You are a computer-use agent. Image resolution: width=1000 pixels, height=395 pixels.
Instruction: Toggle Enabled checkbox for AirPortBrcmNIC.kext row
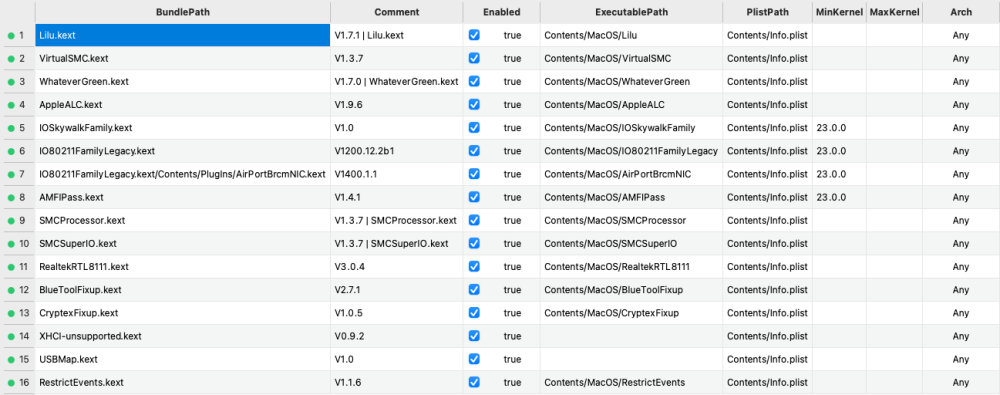474,174
